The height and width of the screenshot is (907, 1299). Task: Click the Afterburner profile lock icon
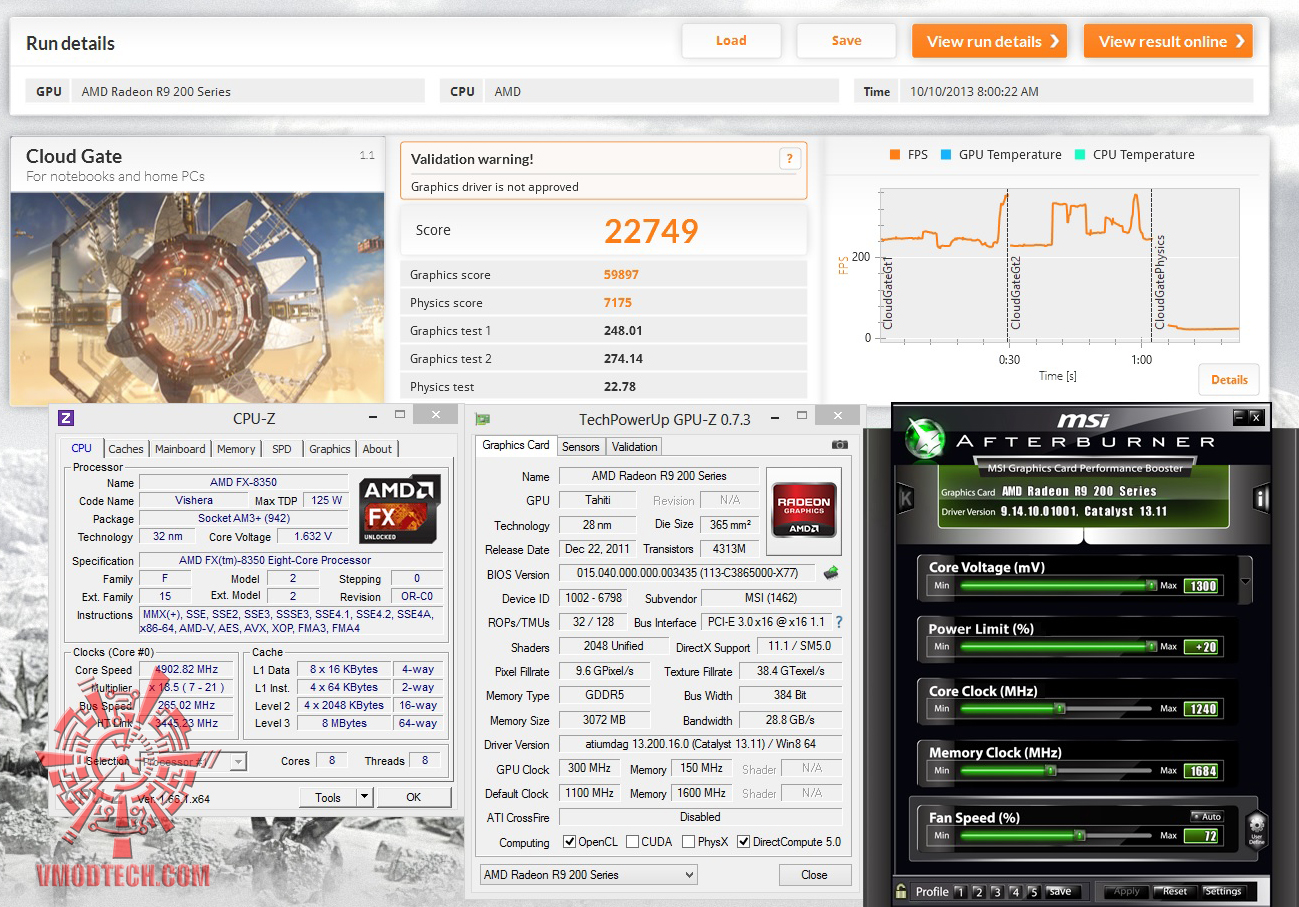coord(901,891)
